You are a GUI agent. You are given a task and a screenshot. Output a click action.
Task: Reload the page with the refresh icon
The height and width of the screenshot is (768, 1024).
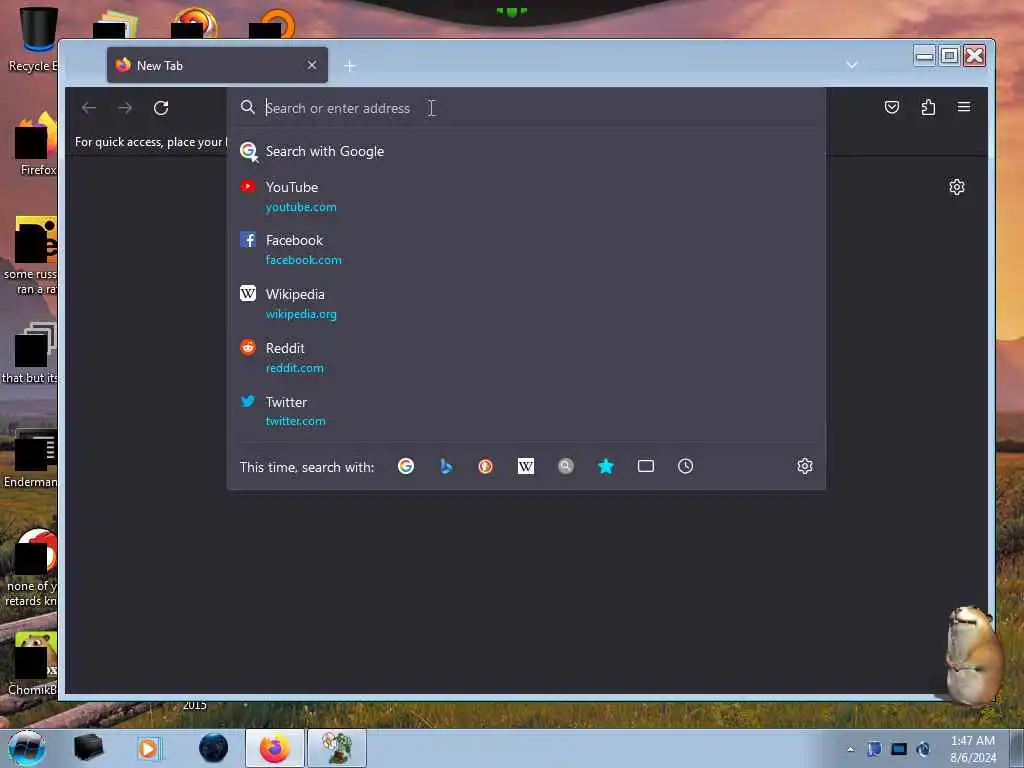pos(161,108)
